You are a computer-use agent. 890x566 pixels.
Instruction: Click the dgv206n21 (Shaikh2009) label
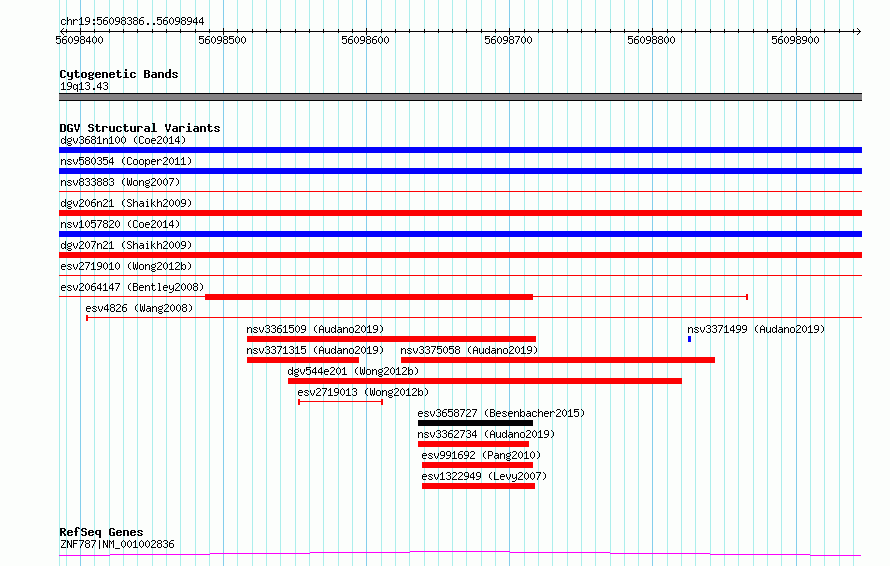[126, 203]
